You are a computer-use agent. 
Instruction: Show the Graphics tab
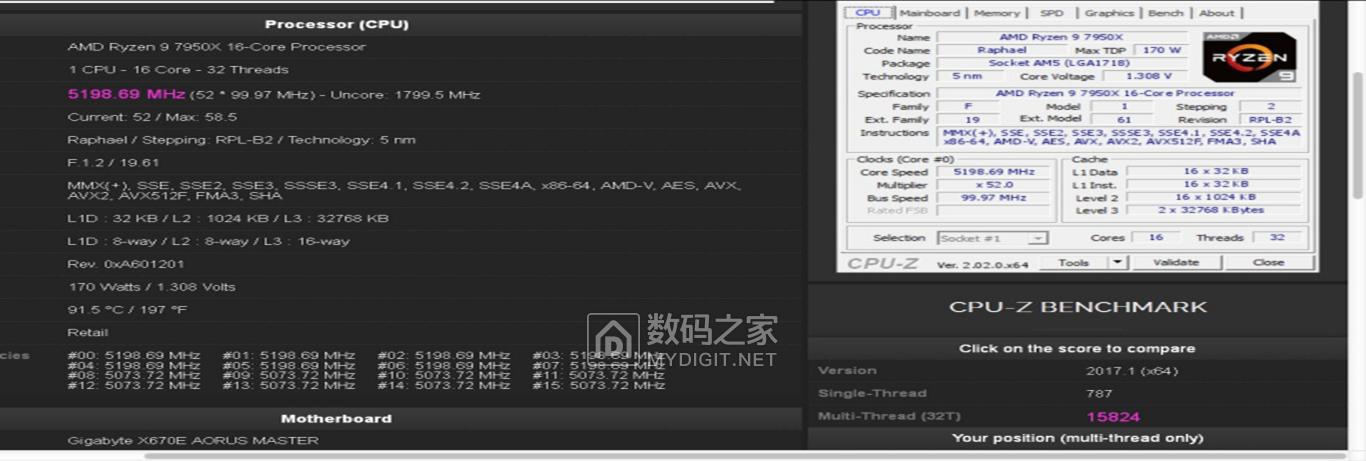point(1109,13)
